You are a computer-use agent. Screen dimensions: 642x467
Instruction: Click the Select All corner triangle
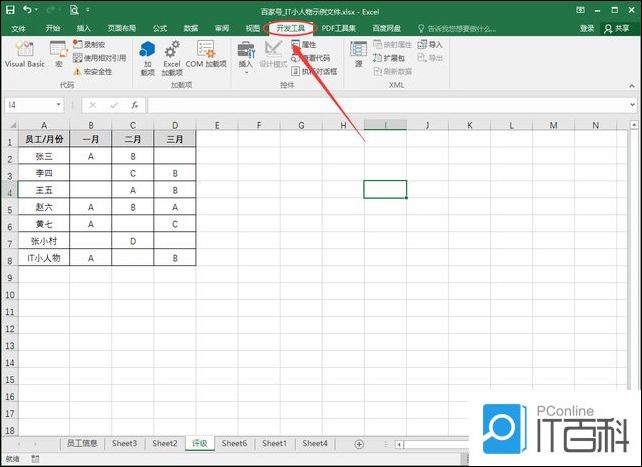tap(12, 125)
